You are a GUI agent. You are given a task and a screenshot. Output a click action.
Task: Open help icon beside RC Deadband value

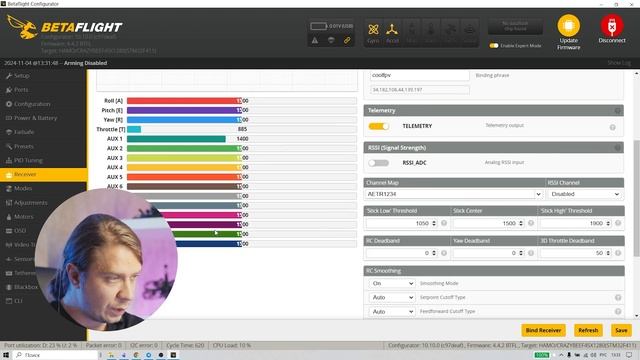[444, 253]
